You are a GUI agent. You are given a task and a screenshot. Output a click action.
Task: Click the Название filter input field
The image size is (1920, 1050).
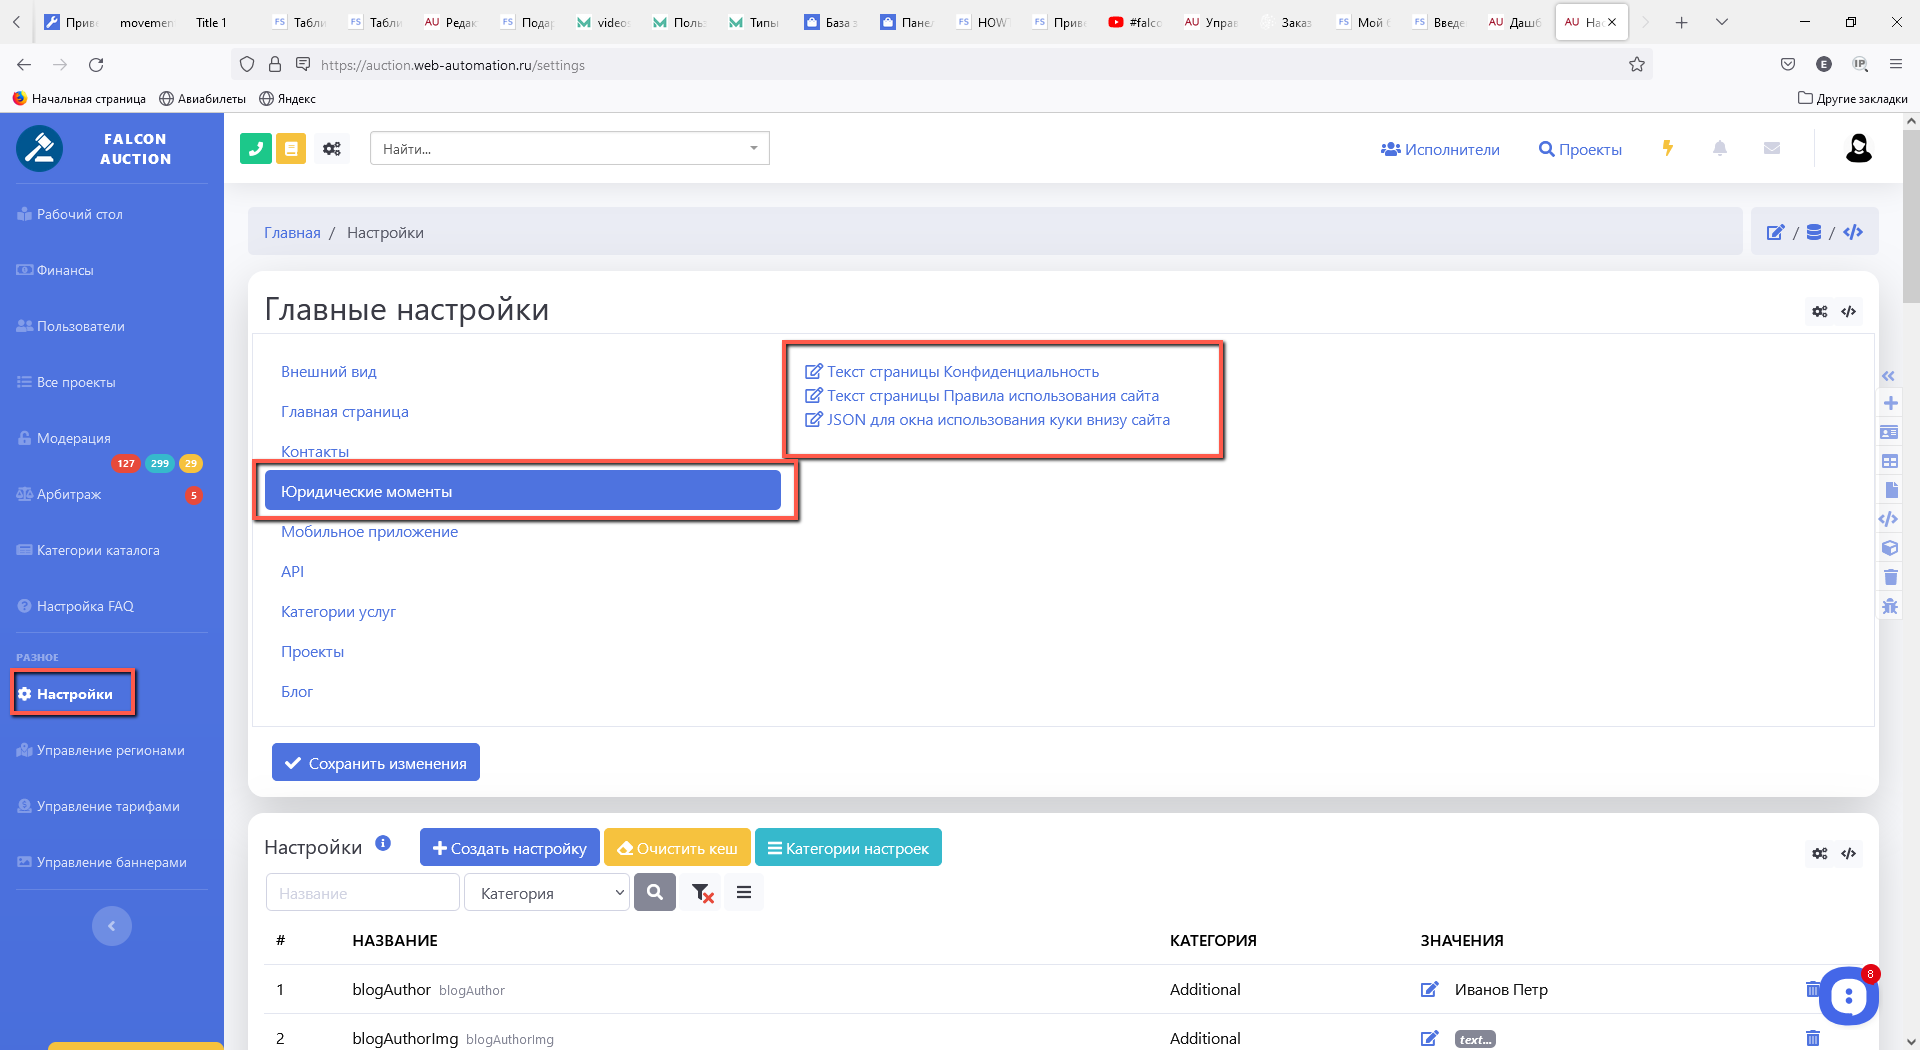click(362, 893)
